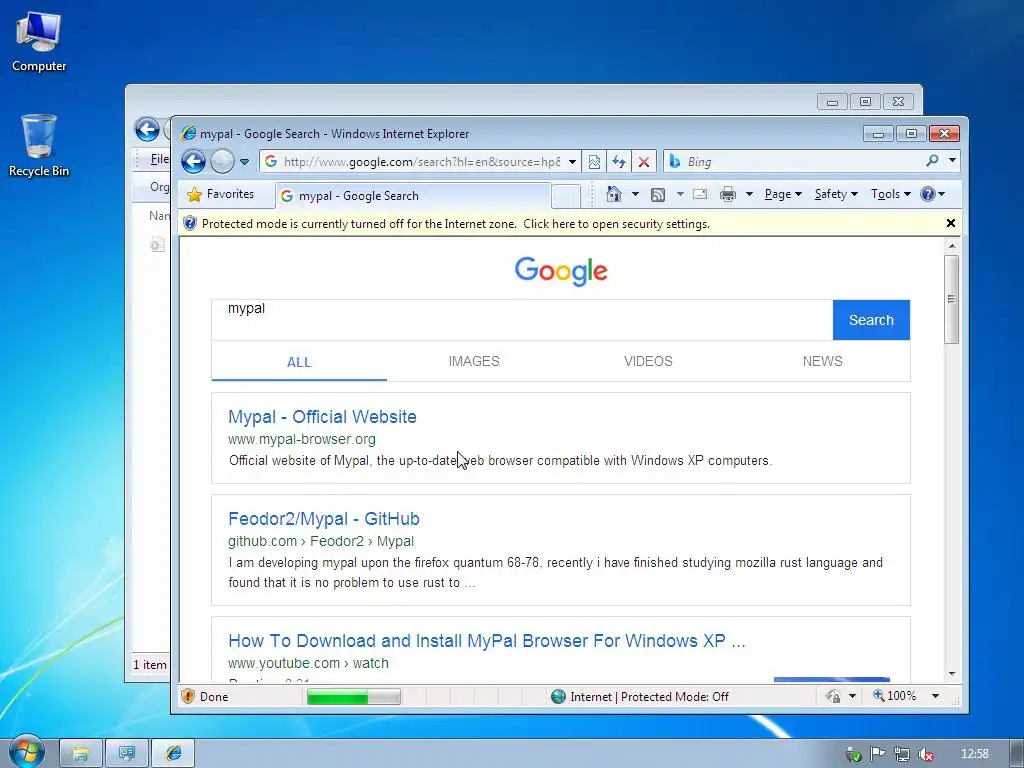The height and width of the screenshot is (768, 1024).
Task: Open the How To Download MyPal video link
Action: coord(487,641)
